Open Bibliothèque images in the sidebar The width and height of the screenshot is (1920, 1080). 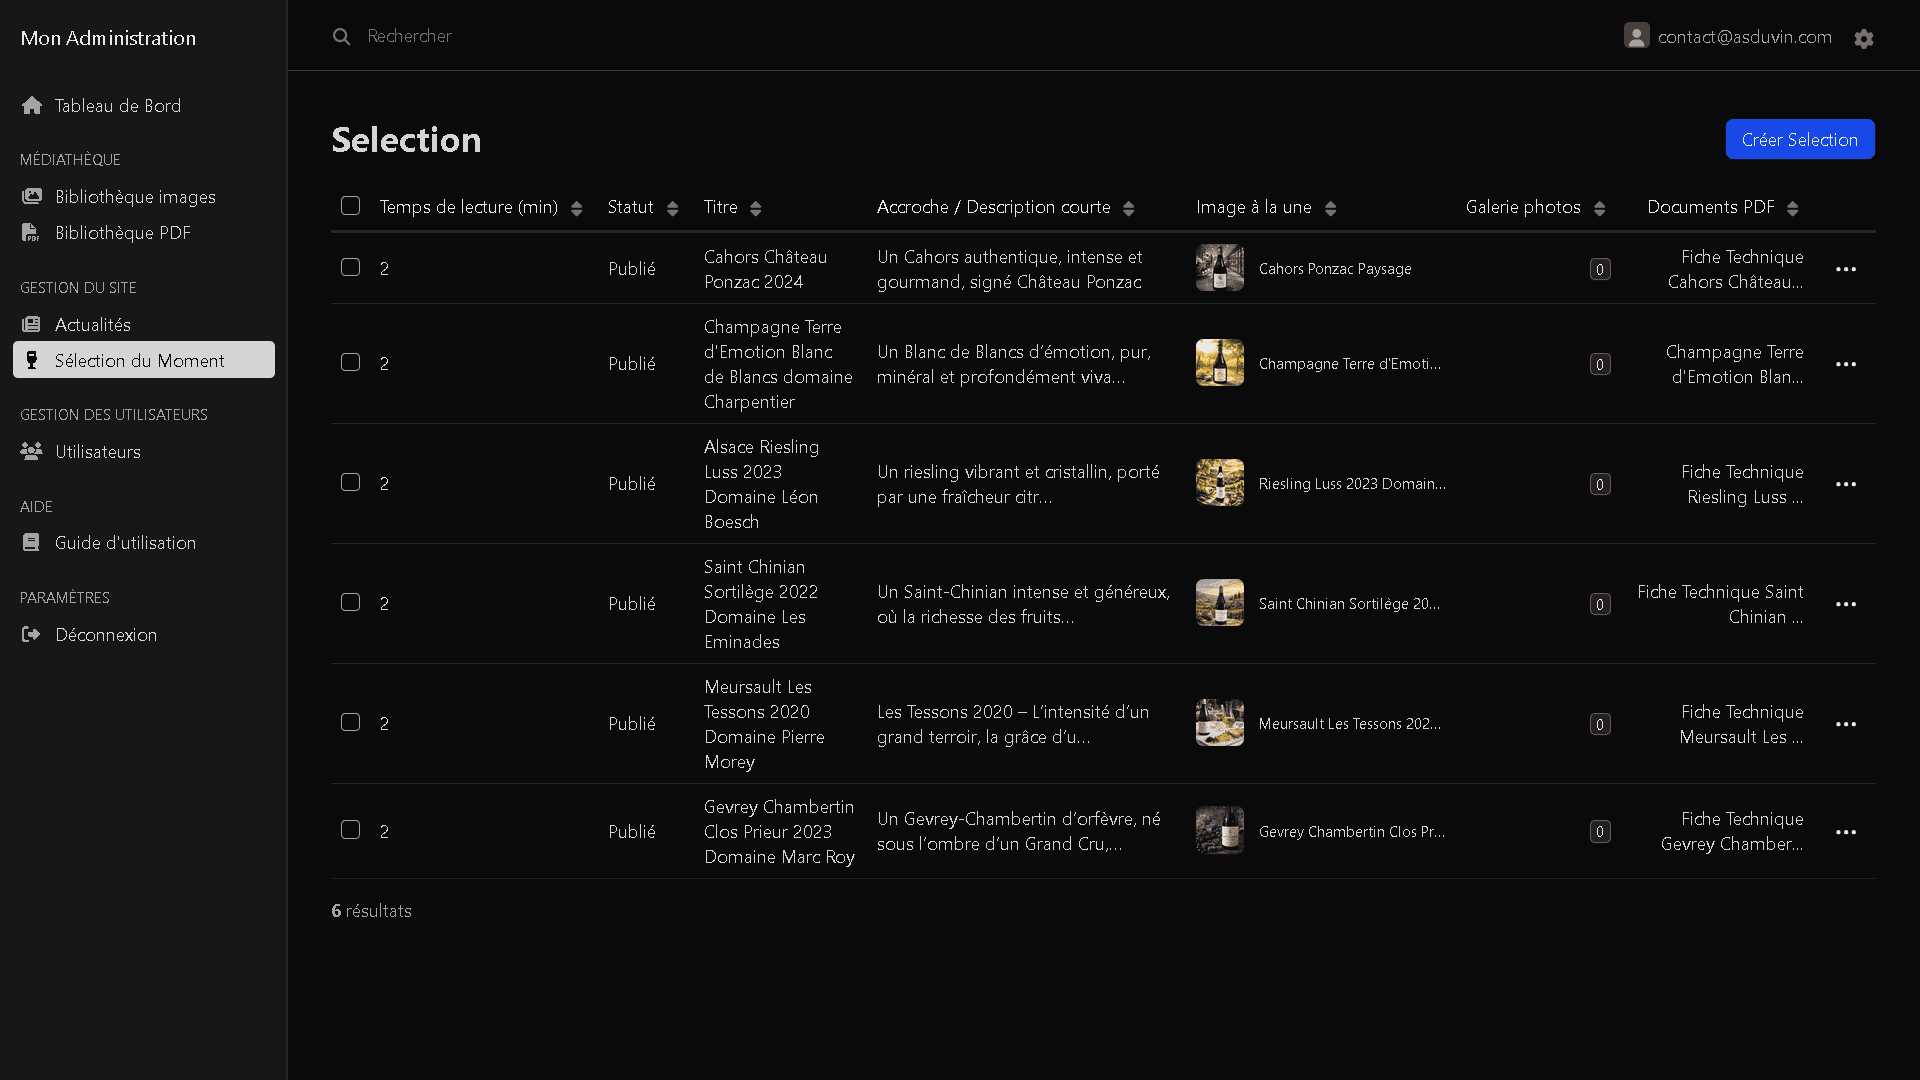point(135,197)
